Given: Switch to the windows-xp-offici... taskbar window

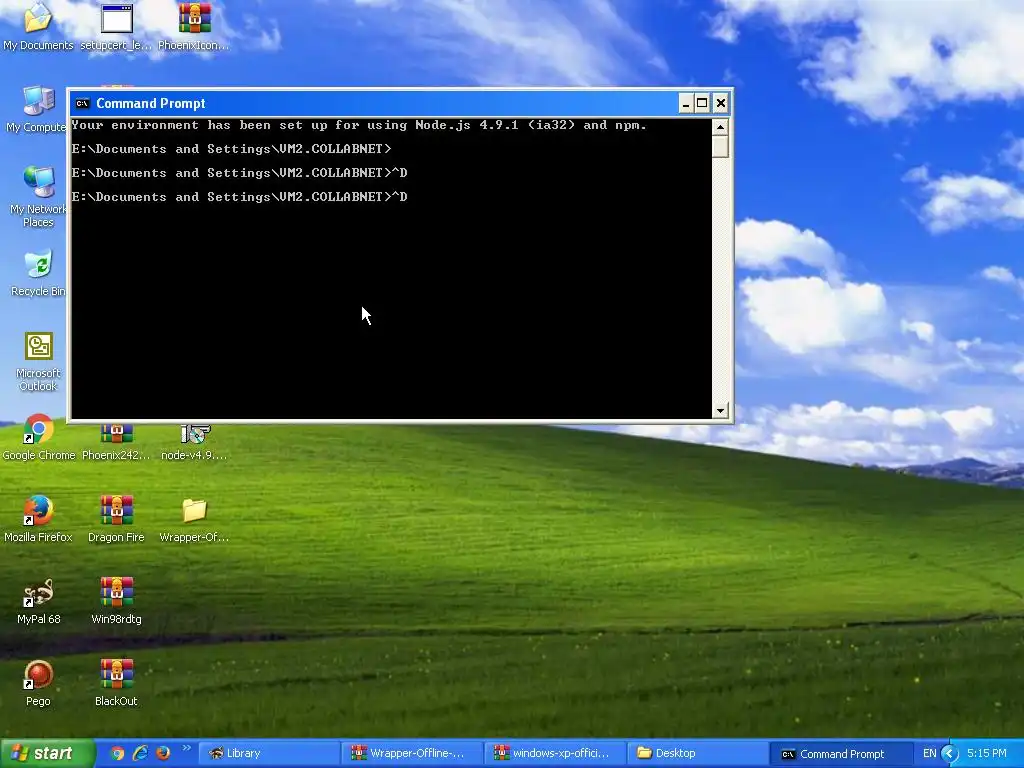Looking at the screenshot, I should [555, 754].
